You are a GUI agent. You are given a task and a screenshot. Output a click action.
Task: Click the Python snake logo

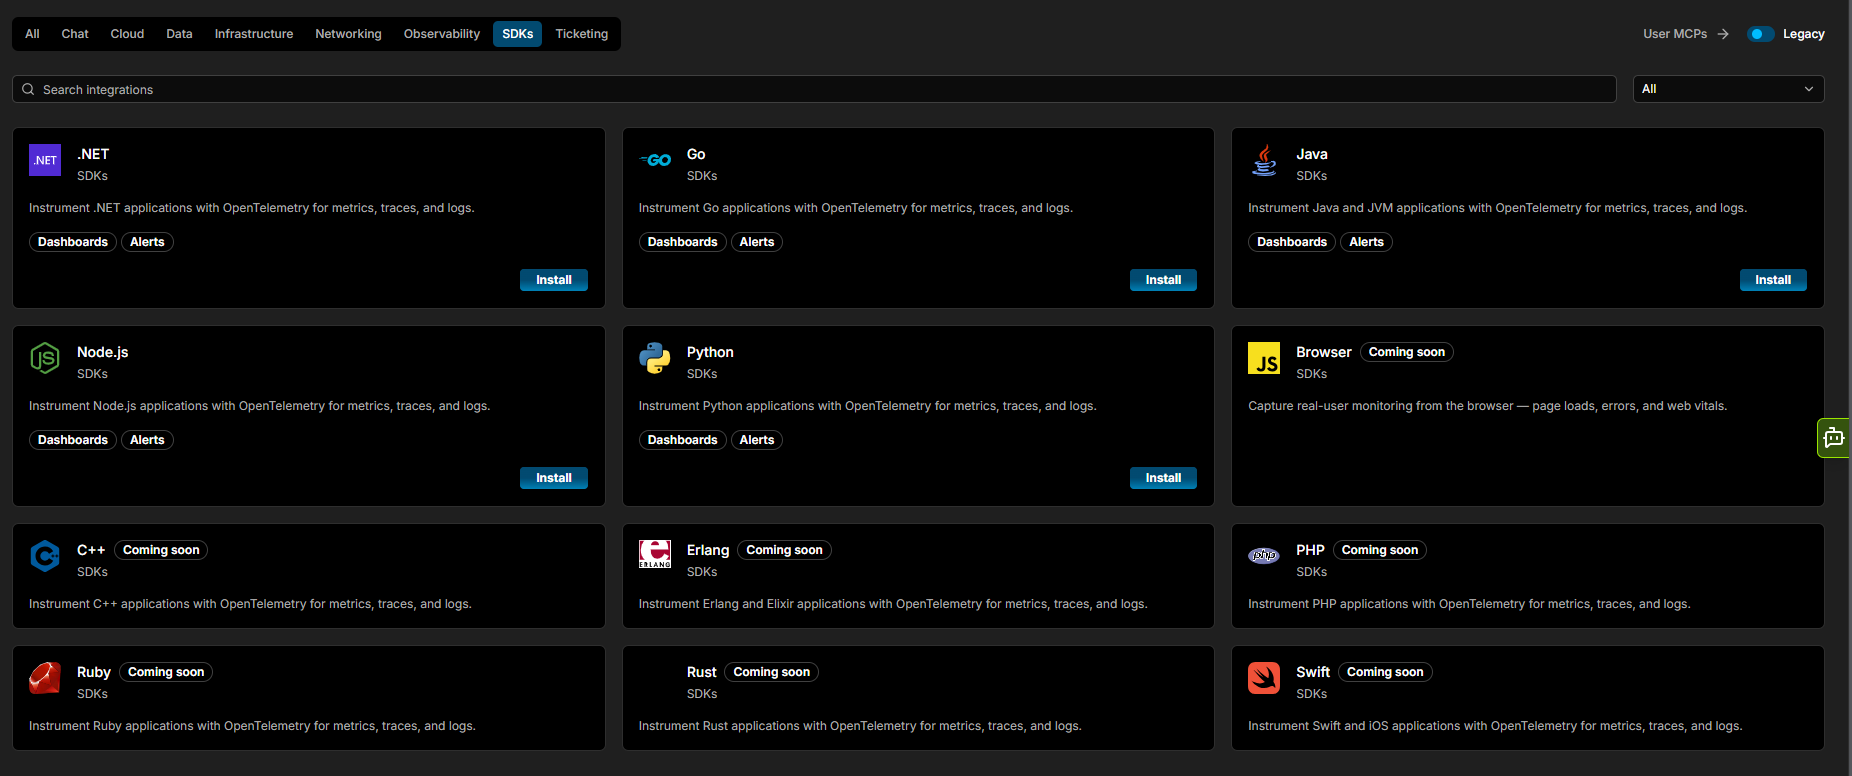(x=655, y=358)
